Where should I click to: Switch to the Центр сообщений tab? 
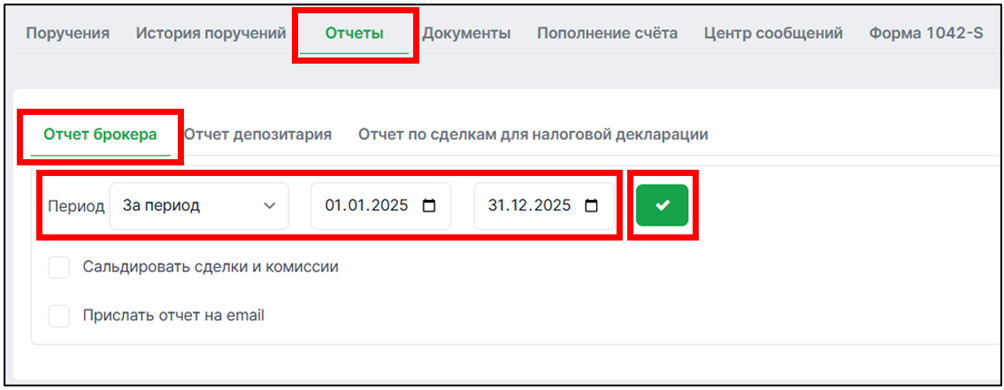click(x=773, y=33)
